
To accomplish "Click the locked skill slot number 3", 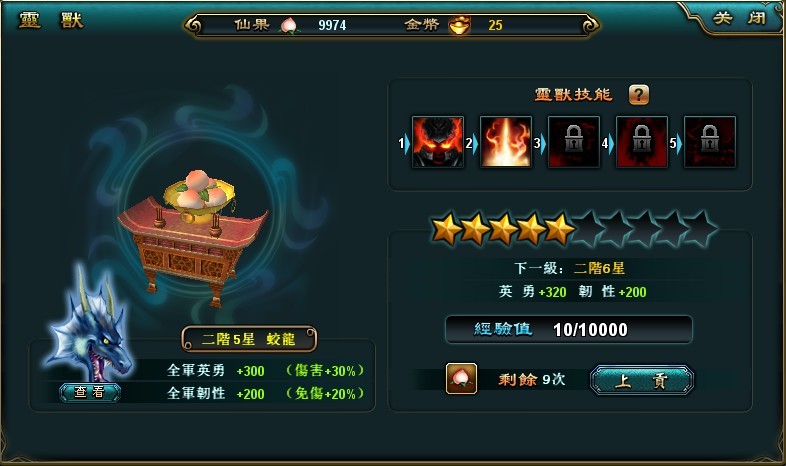I will coord(574,142).
